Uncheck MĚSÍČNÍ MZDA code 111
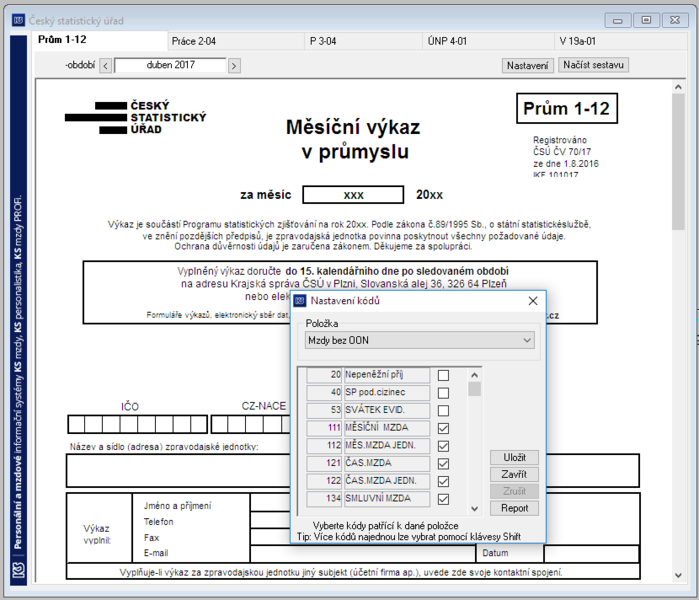 coord(443,428)
